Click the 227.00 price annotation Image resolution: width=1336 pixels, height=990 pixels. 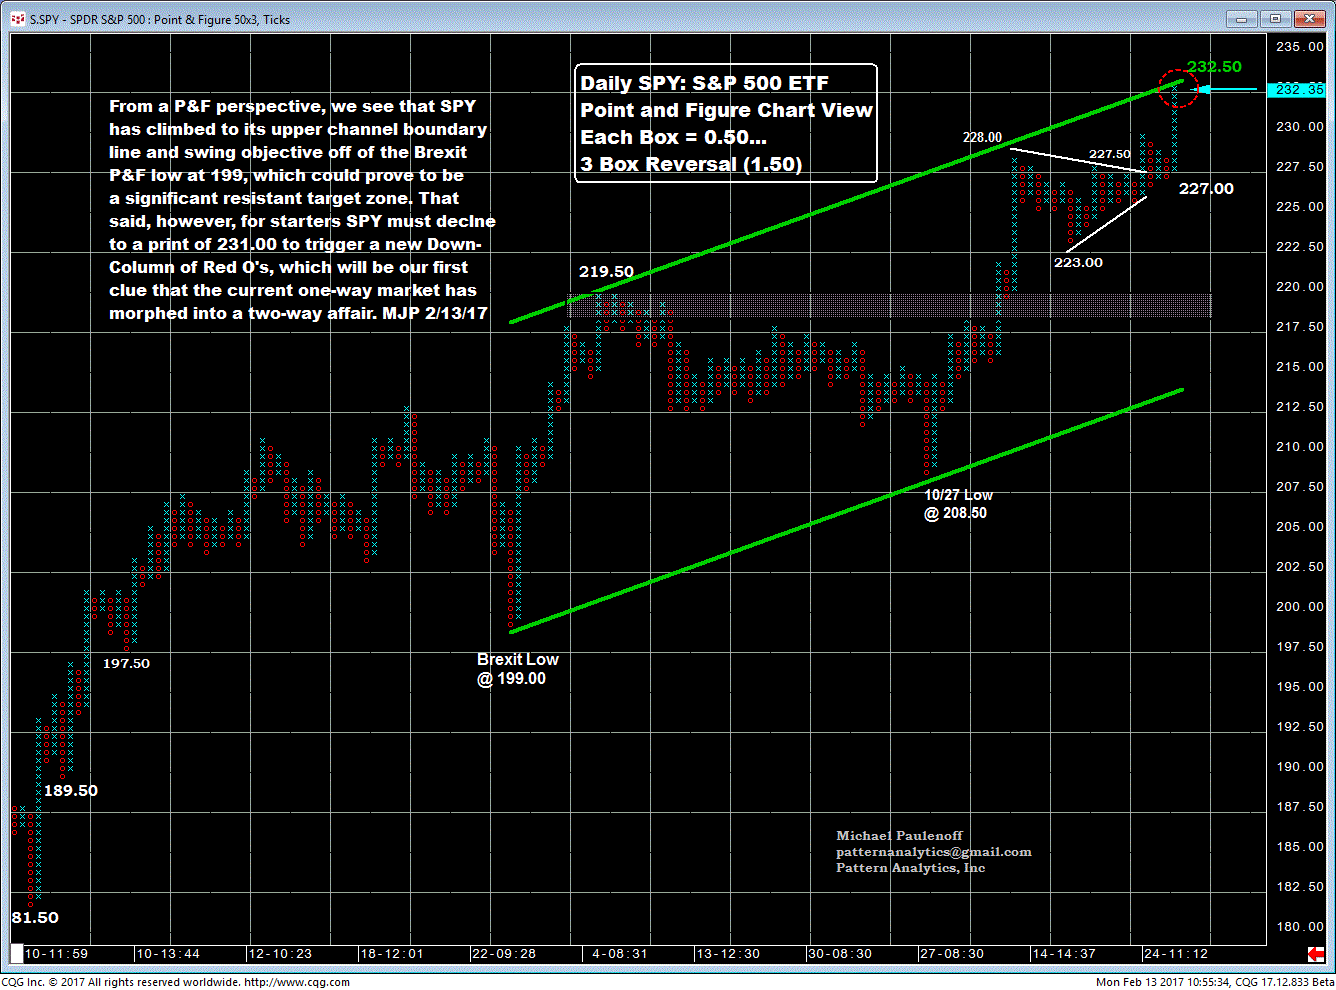(1206, 188)
